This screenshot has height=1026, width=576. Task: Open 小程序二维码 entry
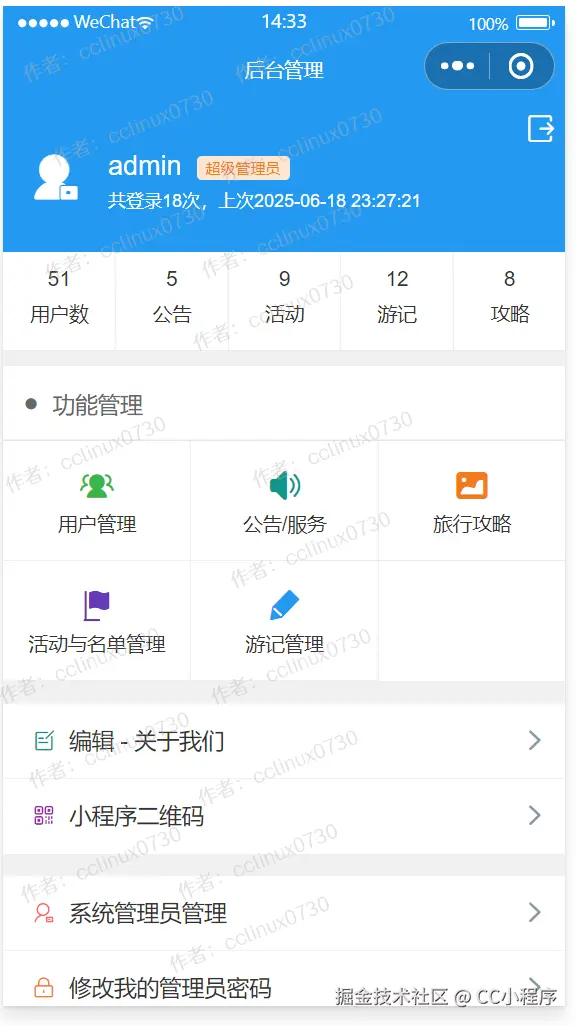tap(284, 815)
